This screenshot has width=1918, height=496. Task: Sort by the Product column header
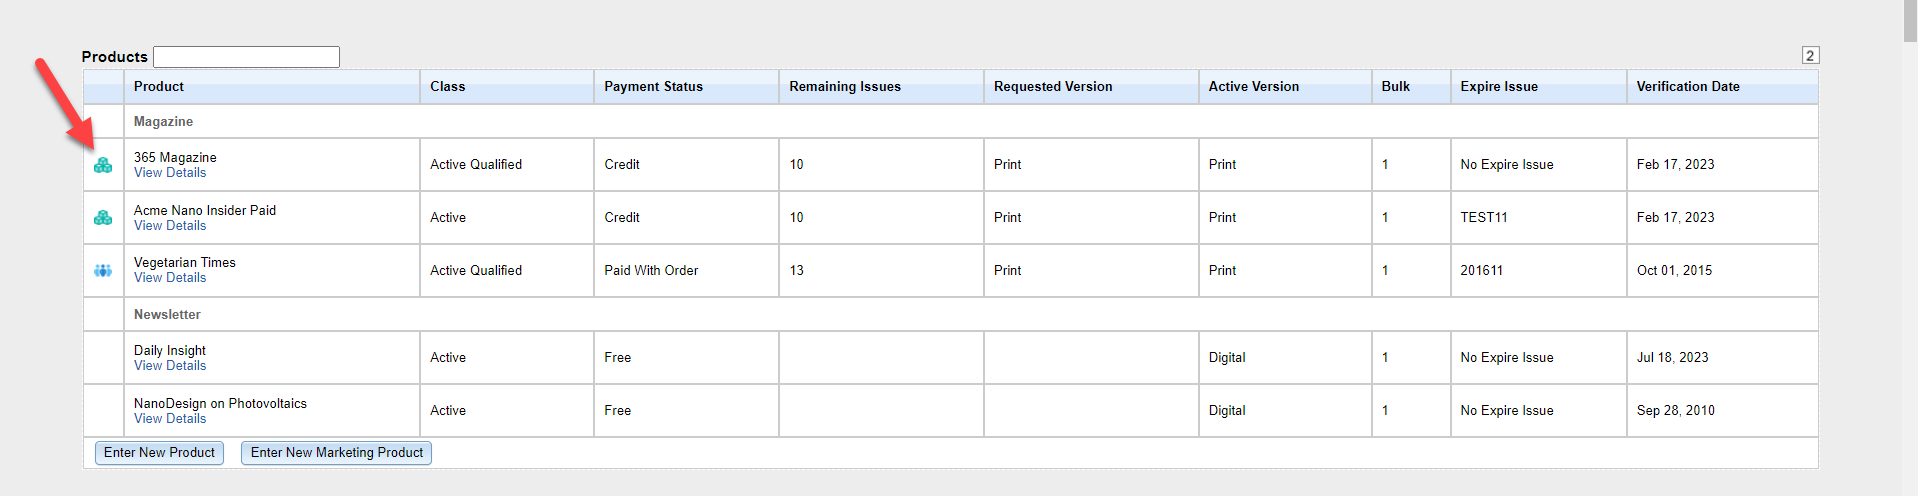[x=159, y=87]
